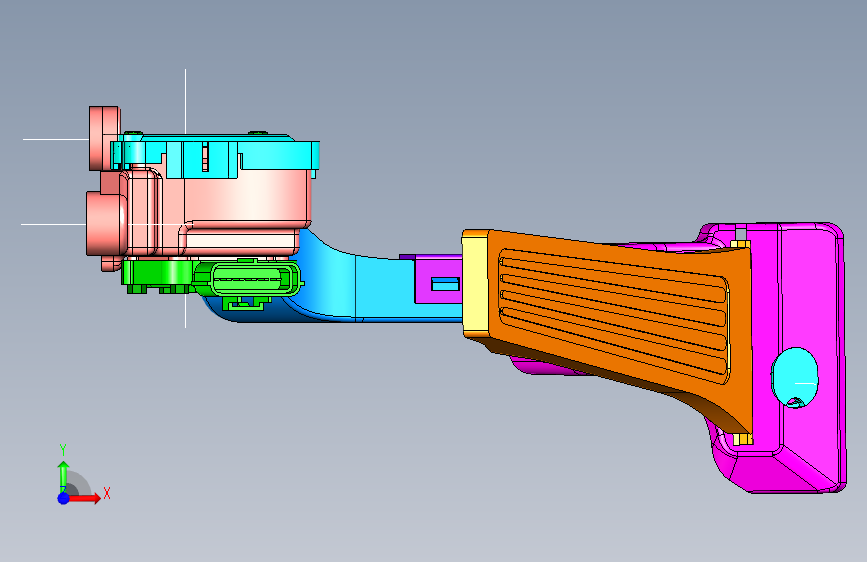Image resolution: width=867 pixels, height=562 pixels.
Task: Select the upper yellow pin on the magenta base
Action: (x=740, y=244)
